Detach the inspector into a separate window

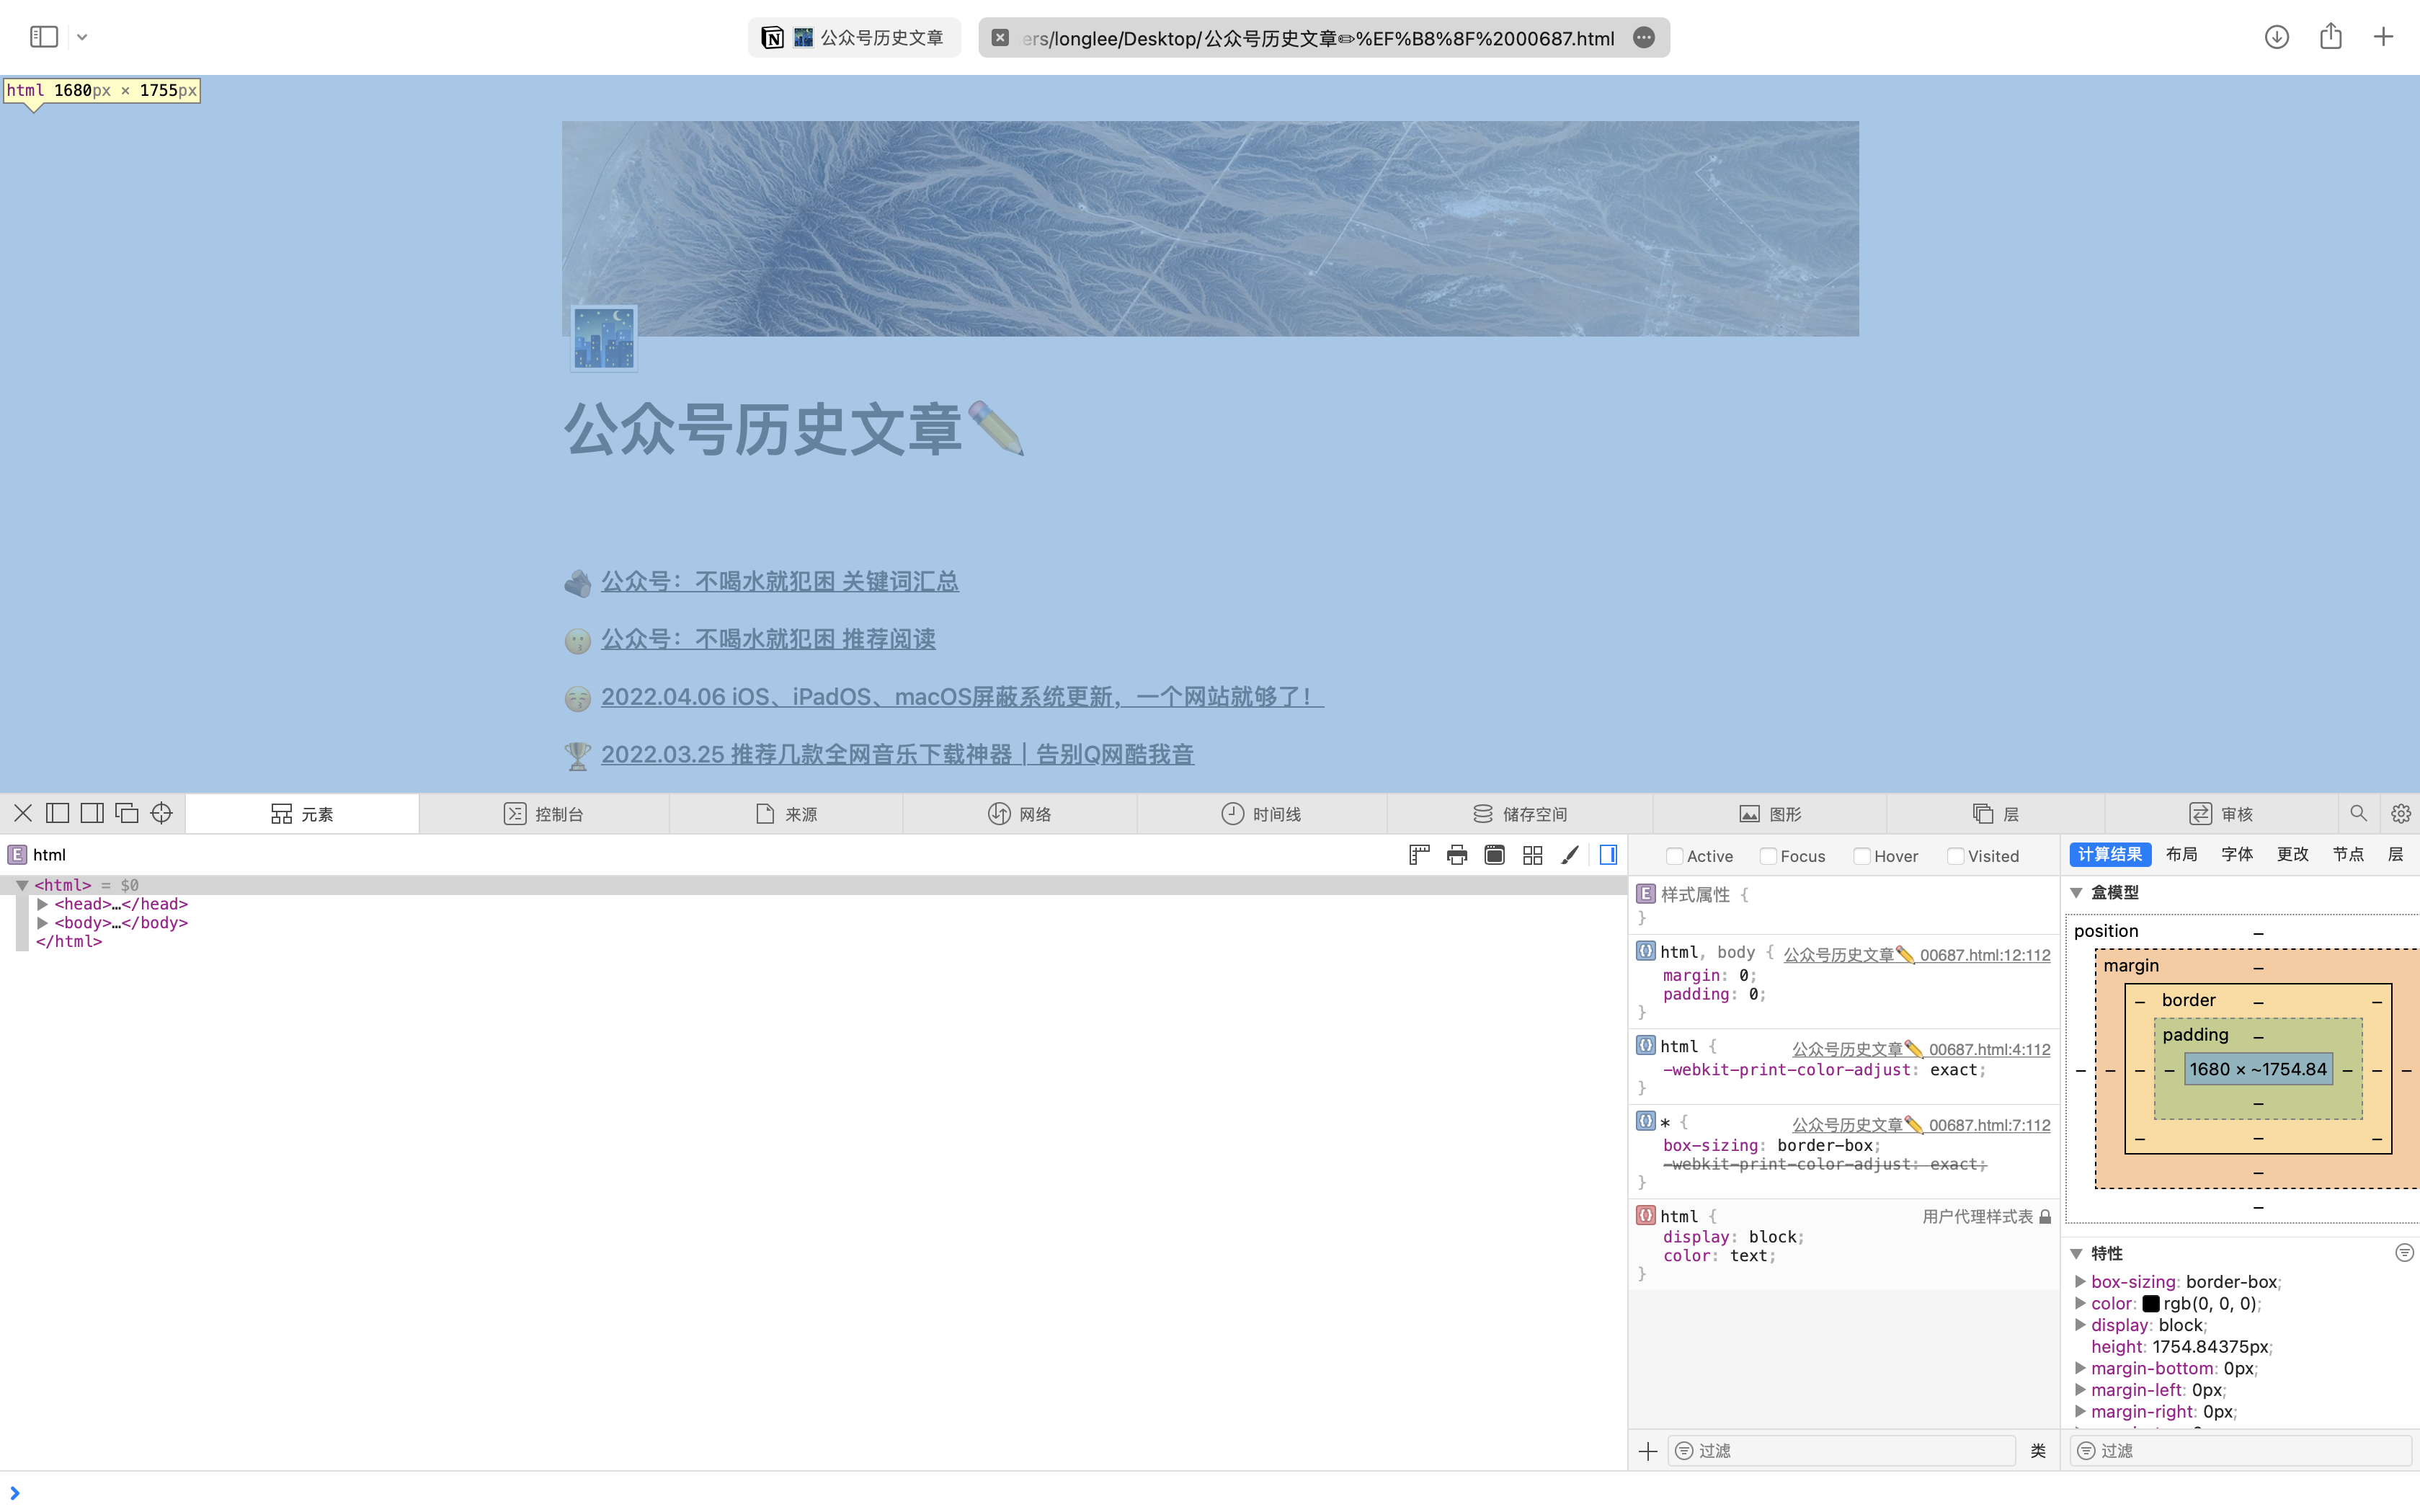(x=127, y=813)
